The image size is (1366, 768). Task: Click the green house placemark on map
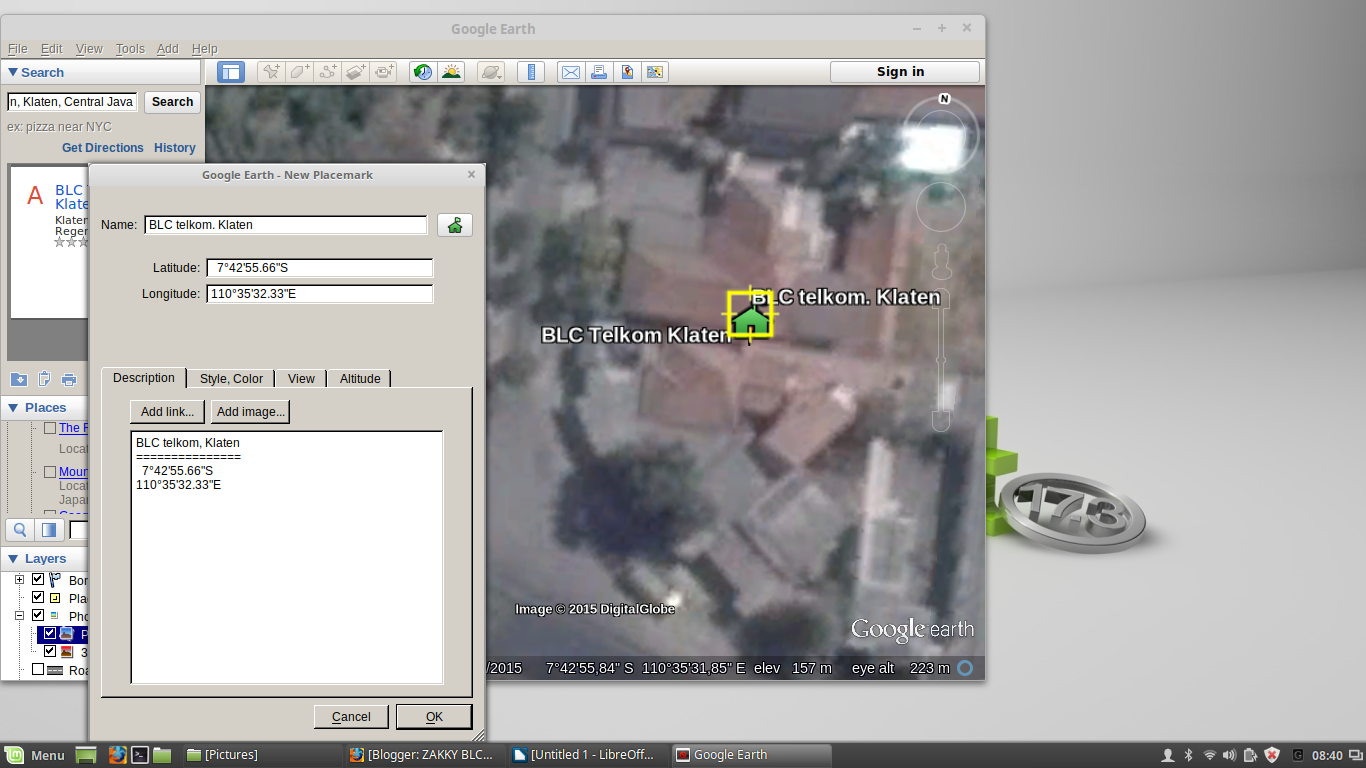pyautogui.click(x=750, y=320)
